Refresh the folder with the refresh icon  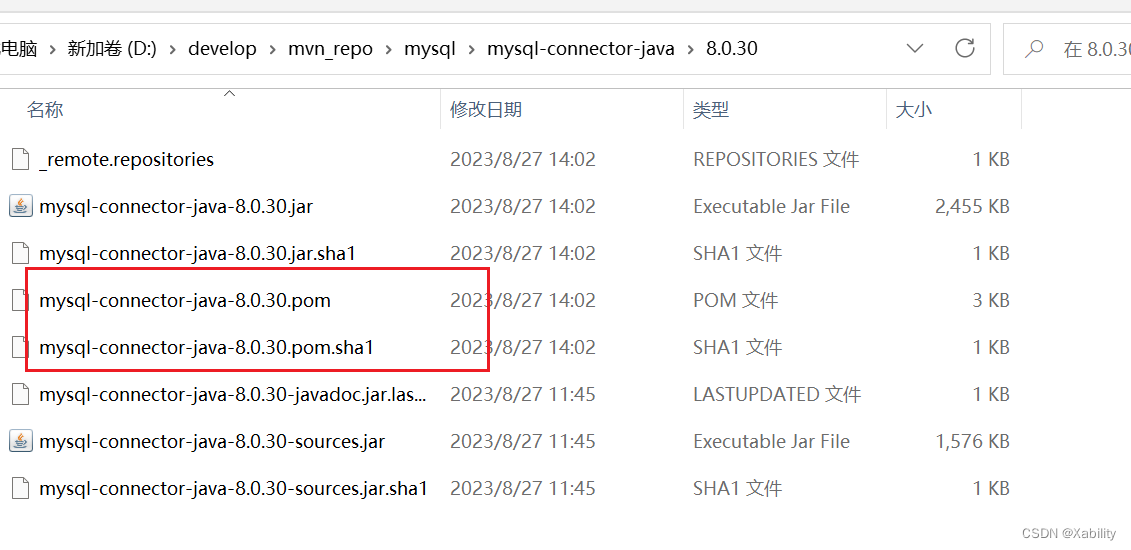pos(964,48)
